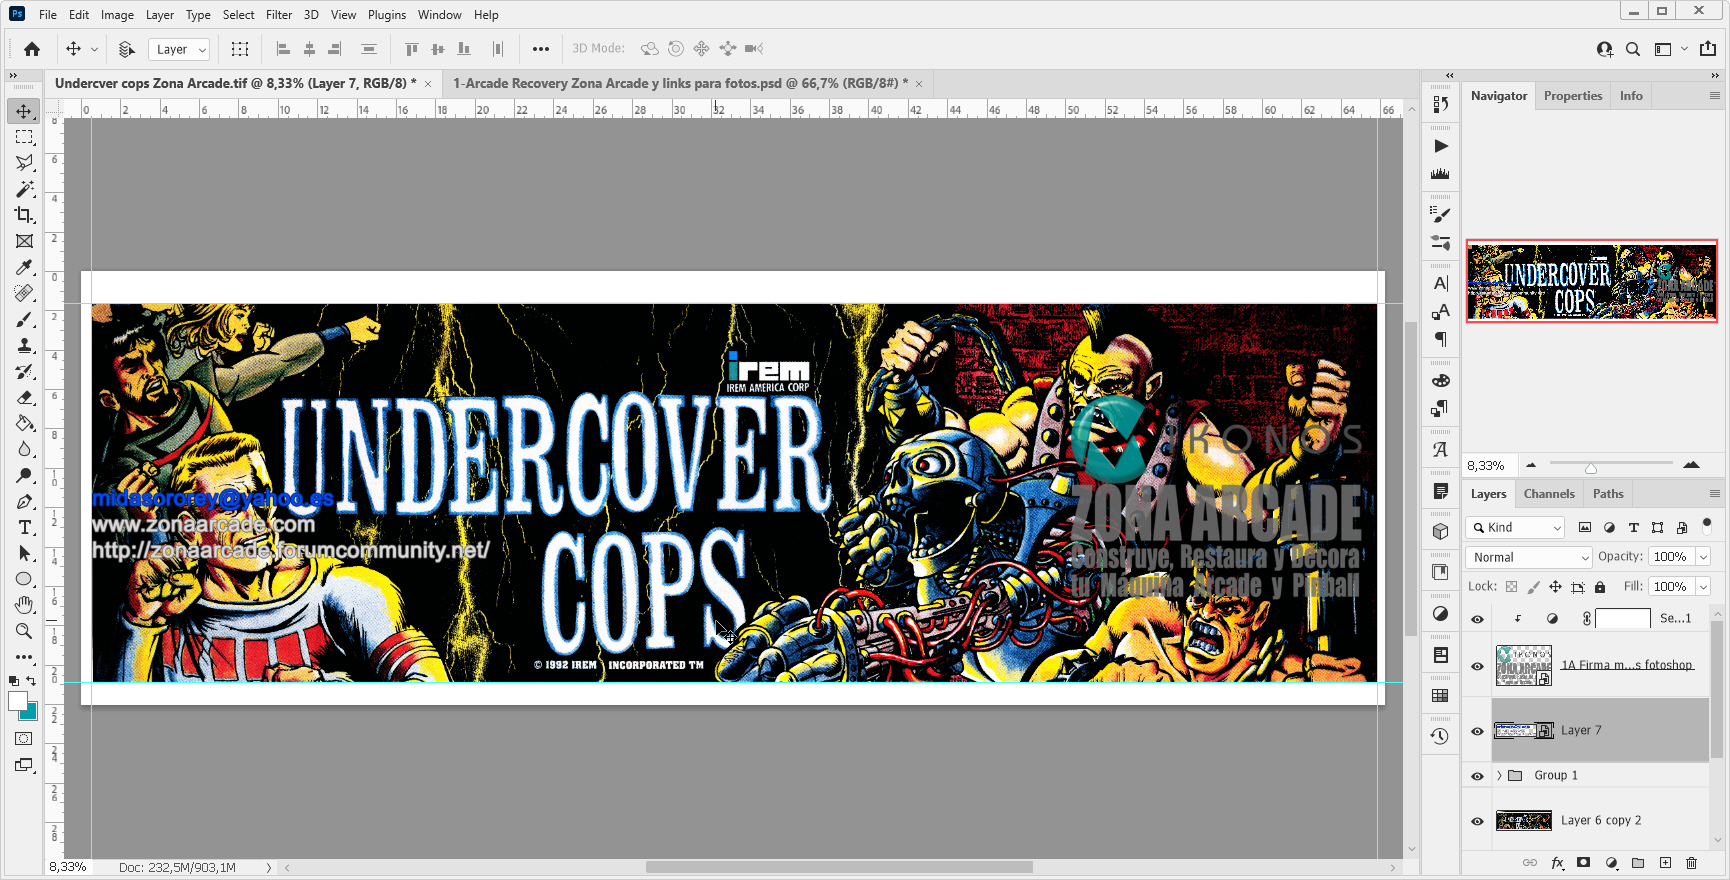Select the Frame tool
The height and width of the screenshot is (880, 1730).
[x=24, y=241]
